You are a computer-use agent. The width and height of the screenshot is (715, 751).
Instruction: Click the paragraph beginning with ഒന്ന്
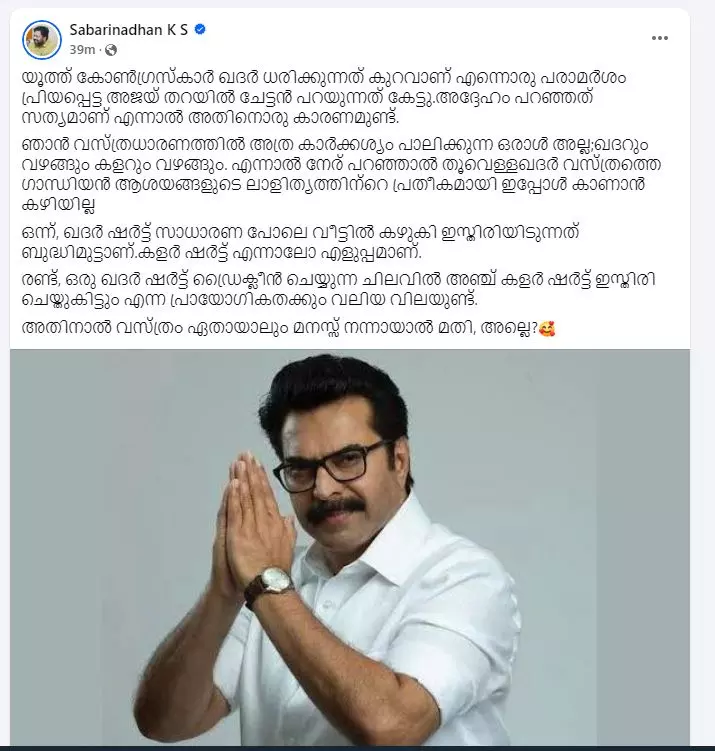[x=301, y=242]
